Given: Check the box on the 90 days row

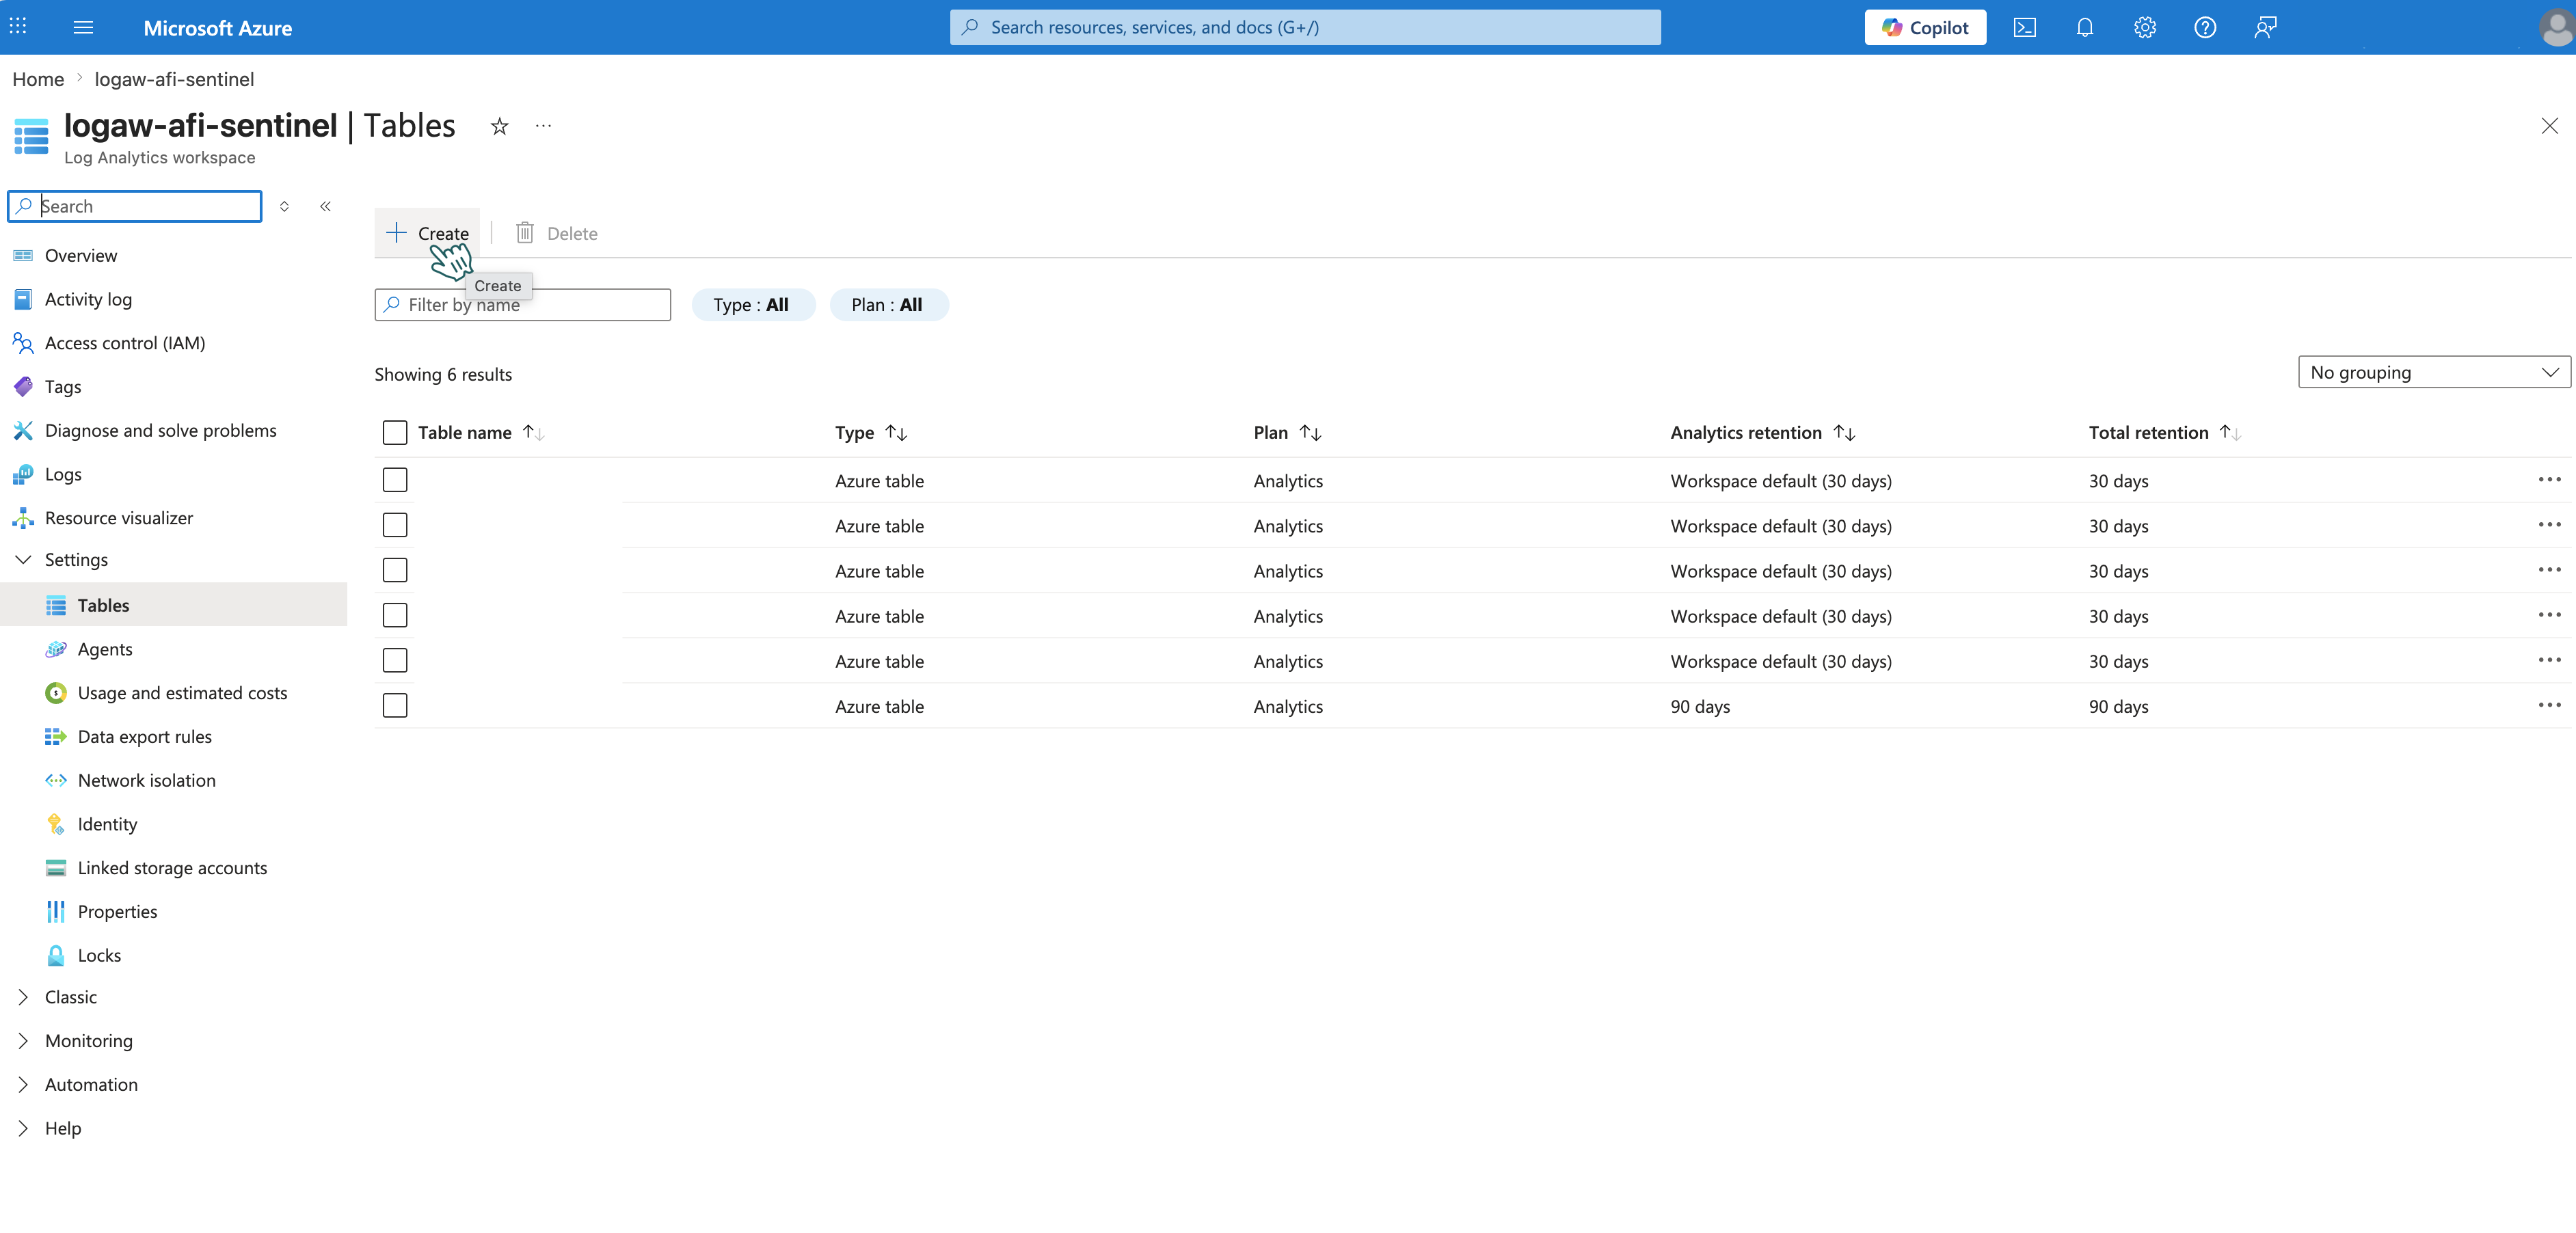Looking at the screenshot, I should 395,706.
